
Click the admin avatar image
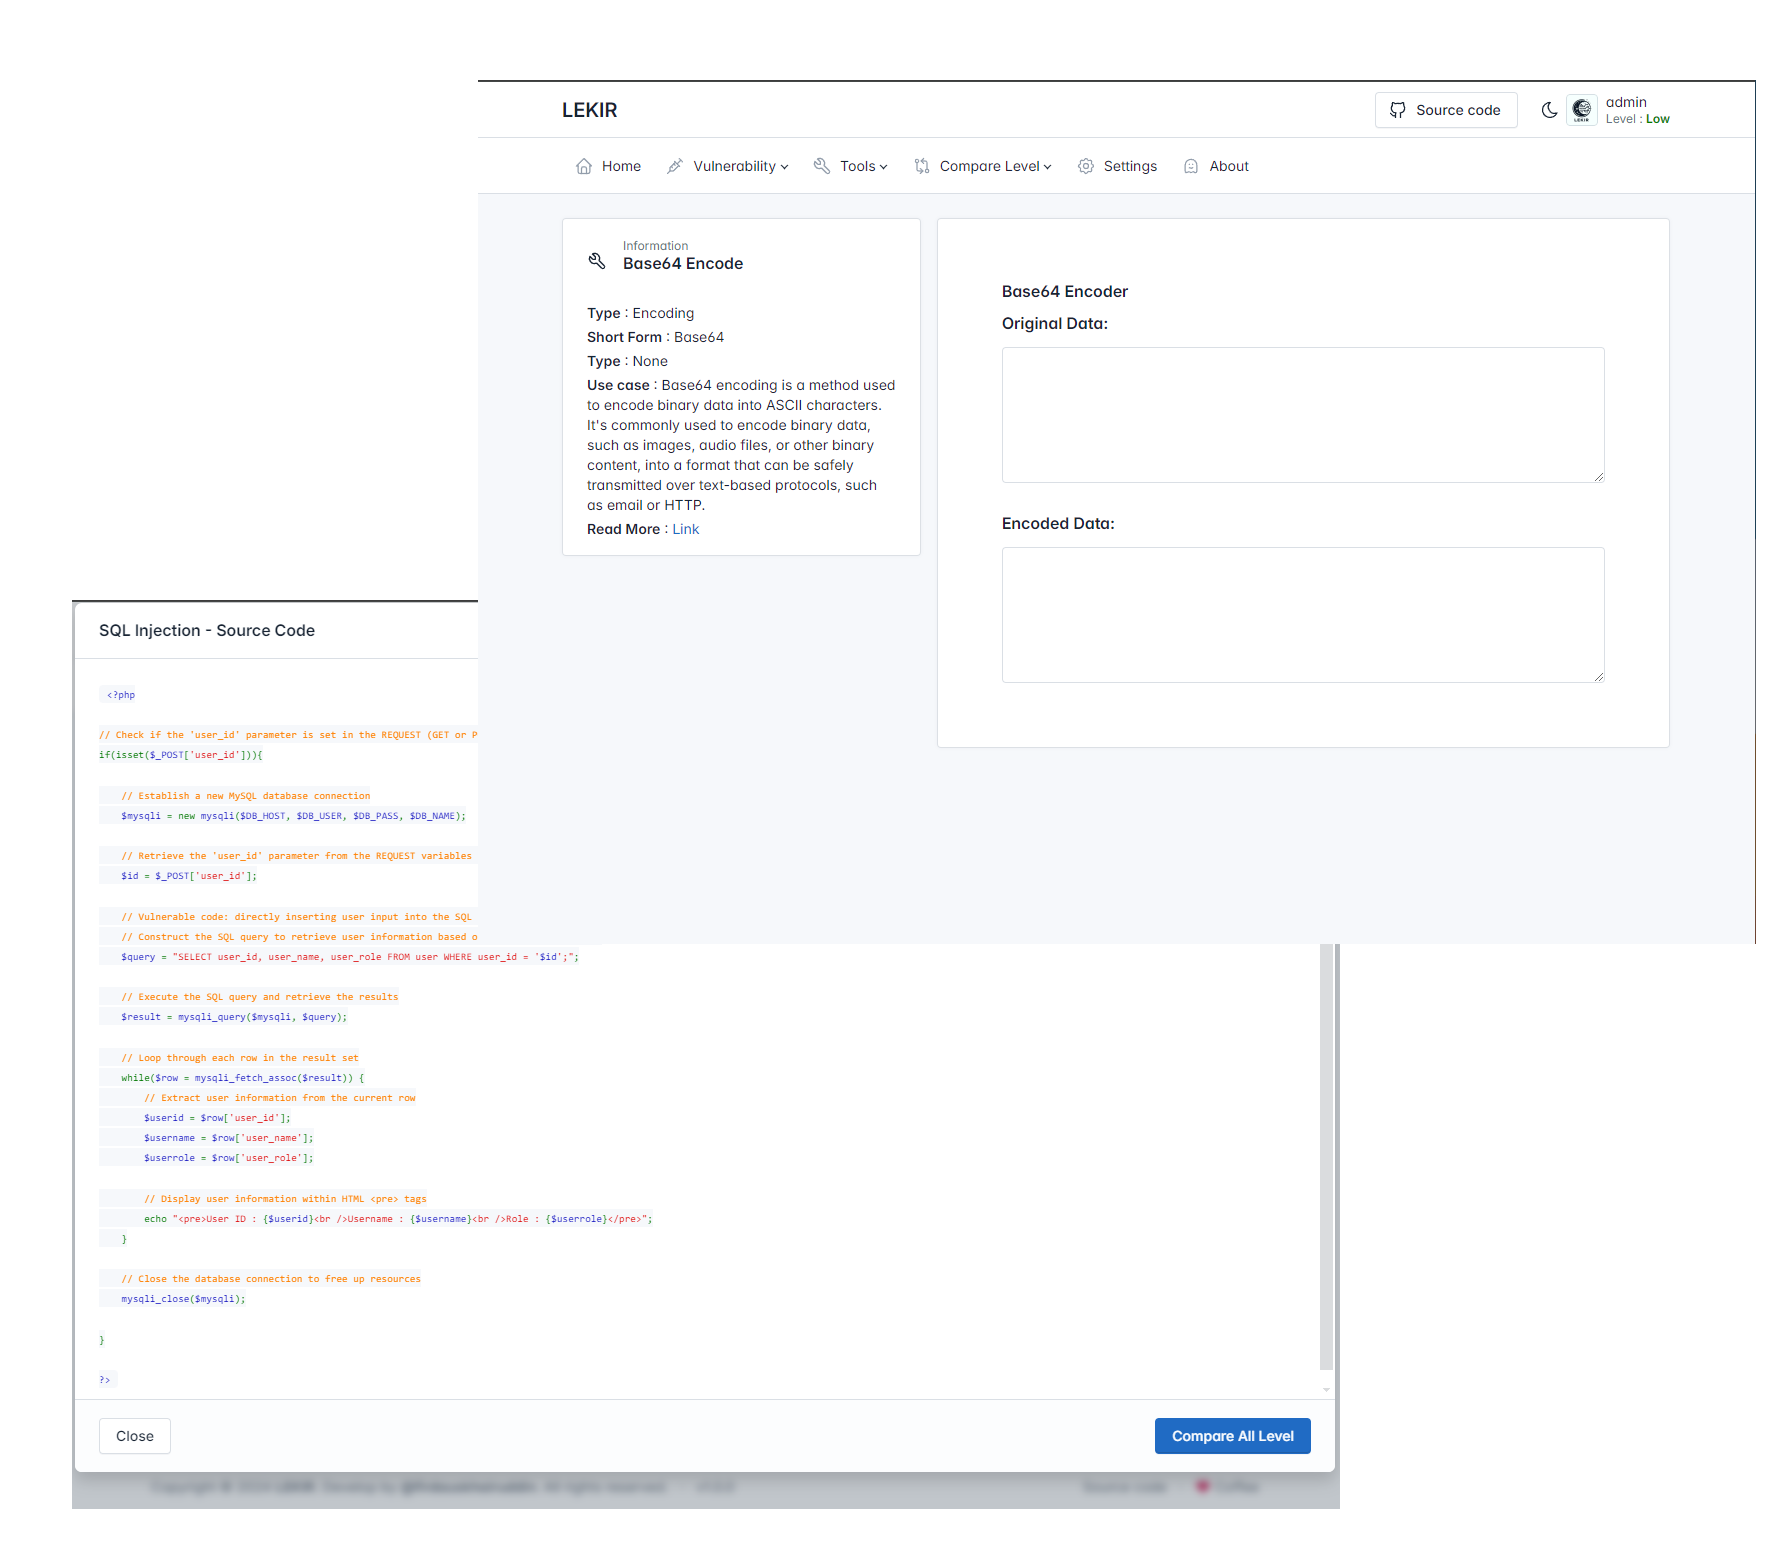coord(1582,110)
